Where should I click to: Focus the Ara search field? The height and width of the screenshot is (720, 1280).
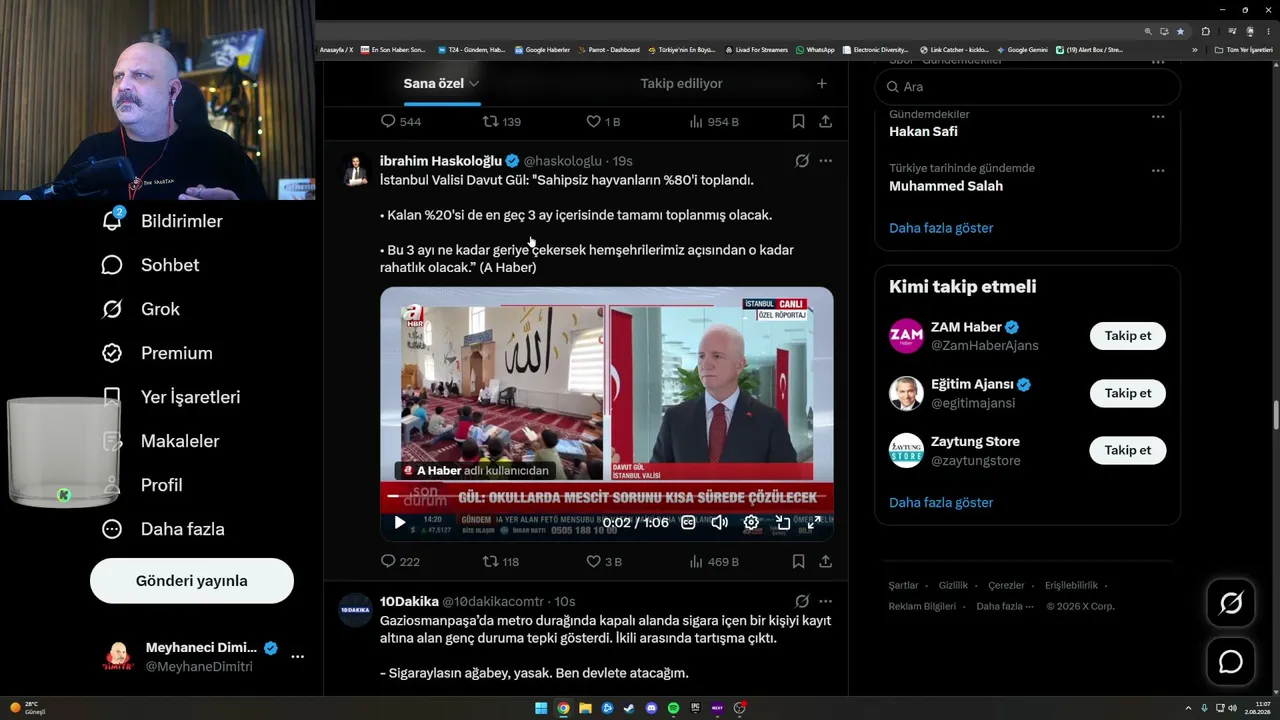click(x=1027, y=87)
